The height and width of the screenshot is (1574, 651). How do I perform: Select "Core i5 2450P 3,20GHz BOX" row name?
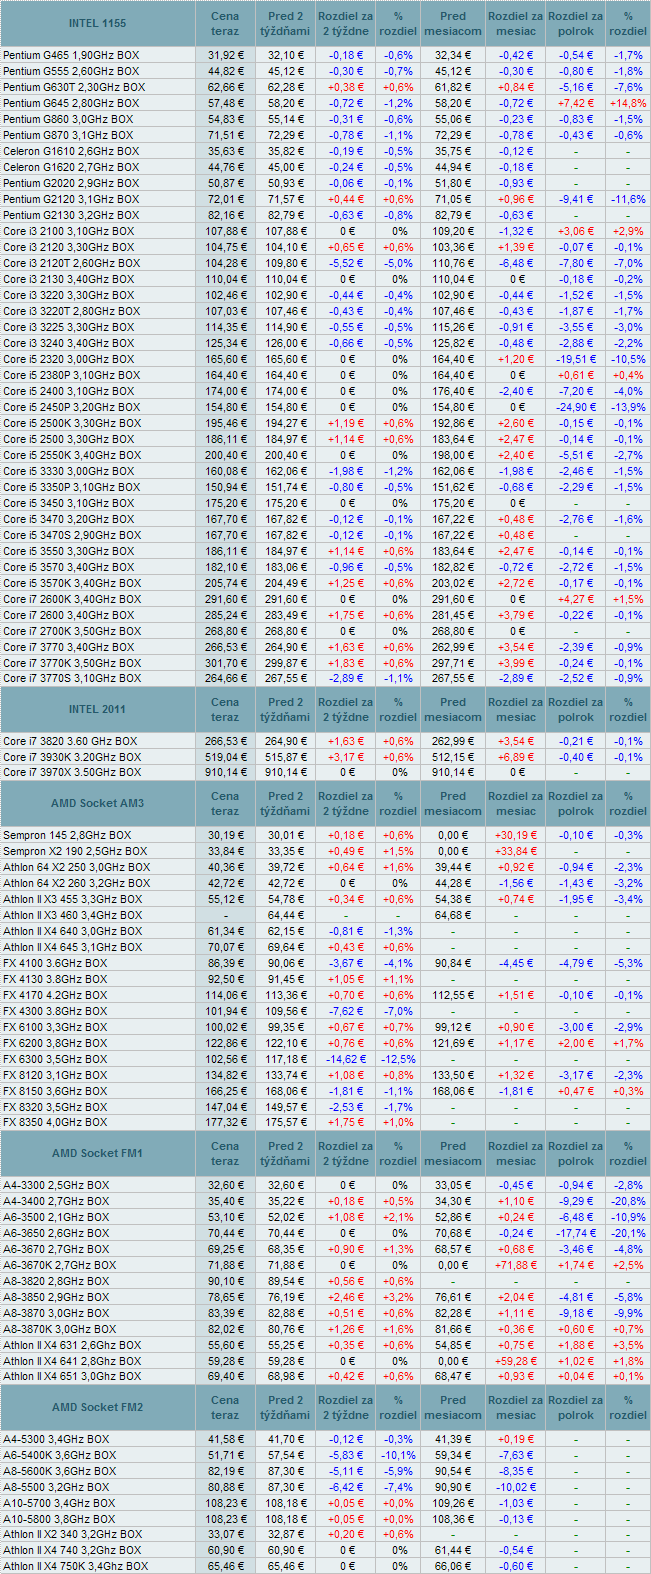tap(72, 407)
